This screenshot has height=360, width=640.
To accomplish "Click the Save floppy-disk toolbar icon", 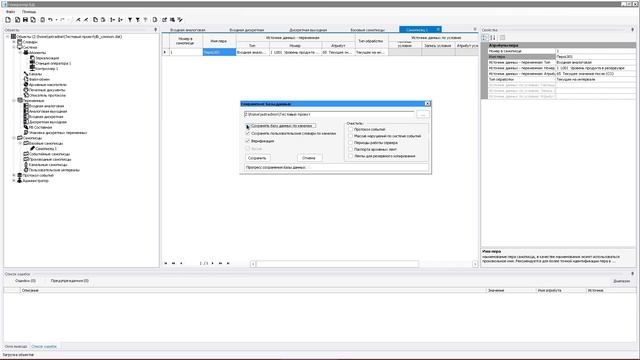I will (x=25, y=20).
